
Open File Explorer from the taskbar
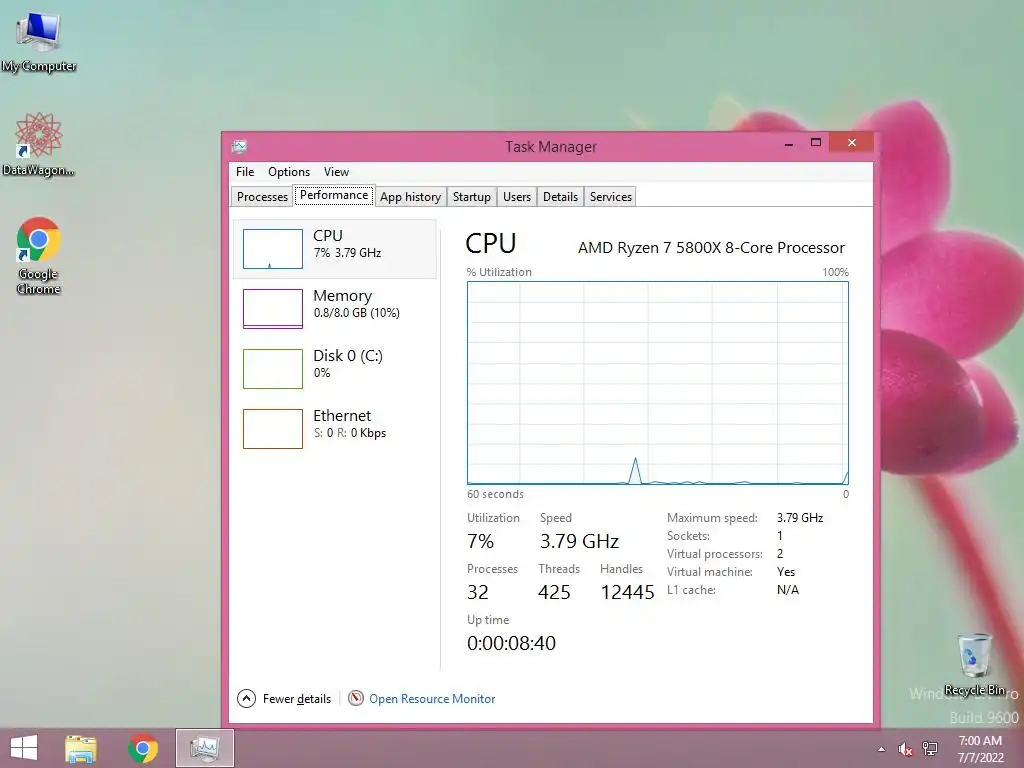(81, 748)
